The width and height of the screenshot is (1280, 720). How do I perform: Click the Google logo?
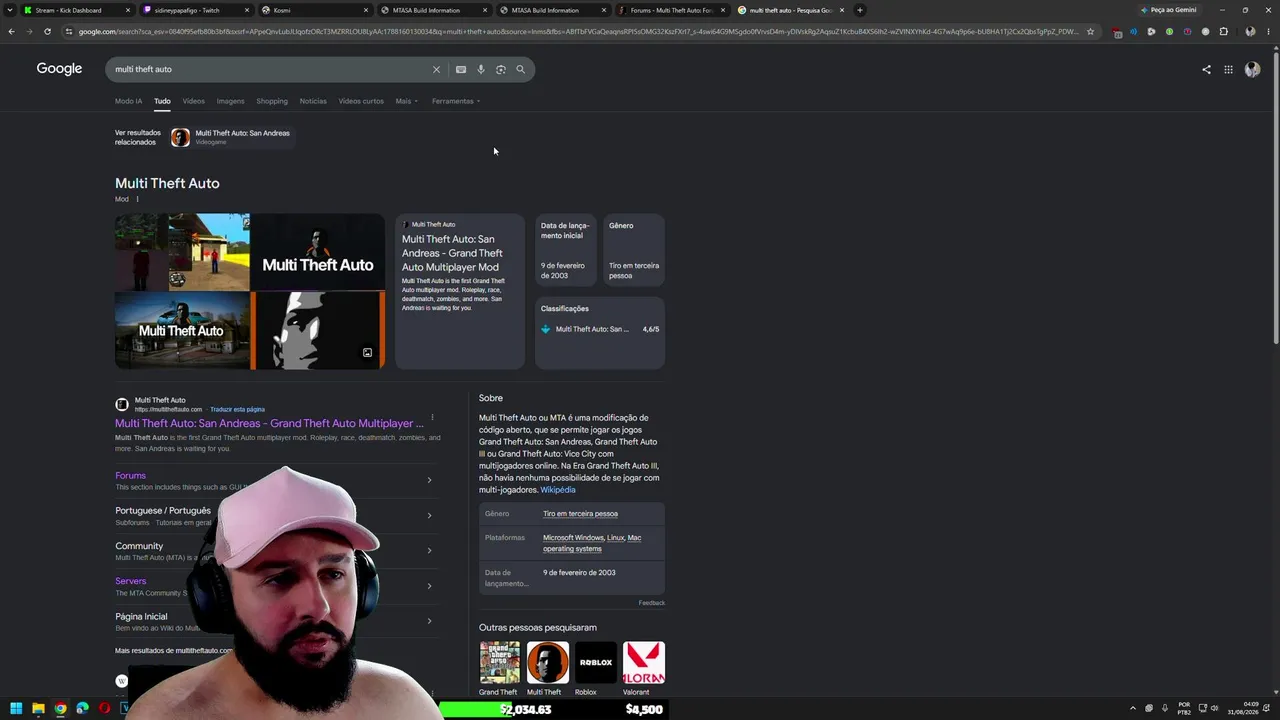[x=59, y=68]
